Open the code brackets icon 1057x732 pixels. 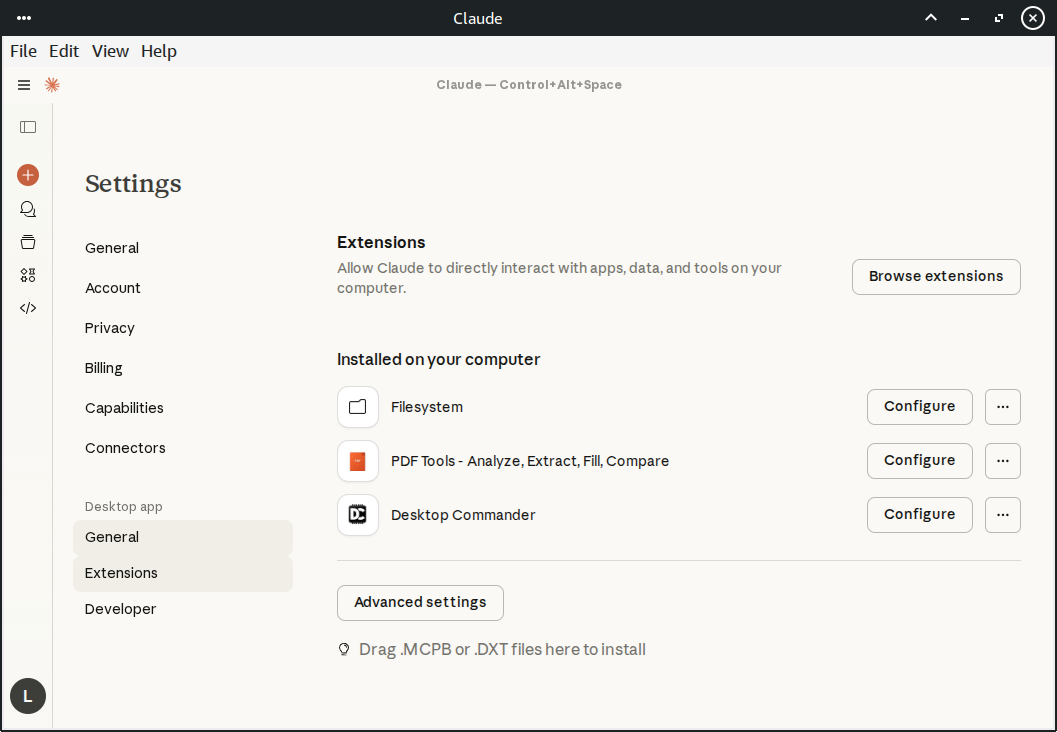pos(28,308)
